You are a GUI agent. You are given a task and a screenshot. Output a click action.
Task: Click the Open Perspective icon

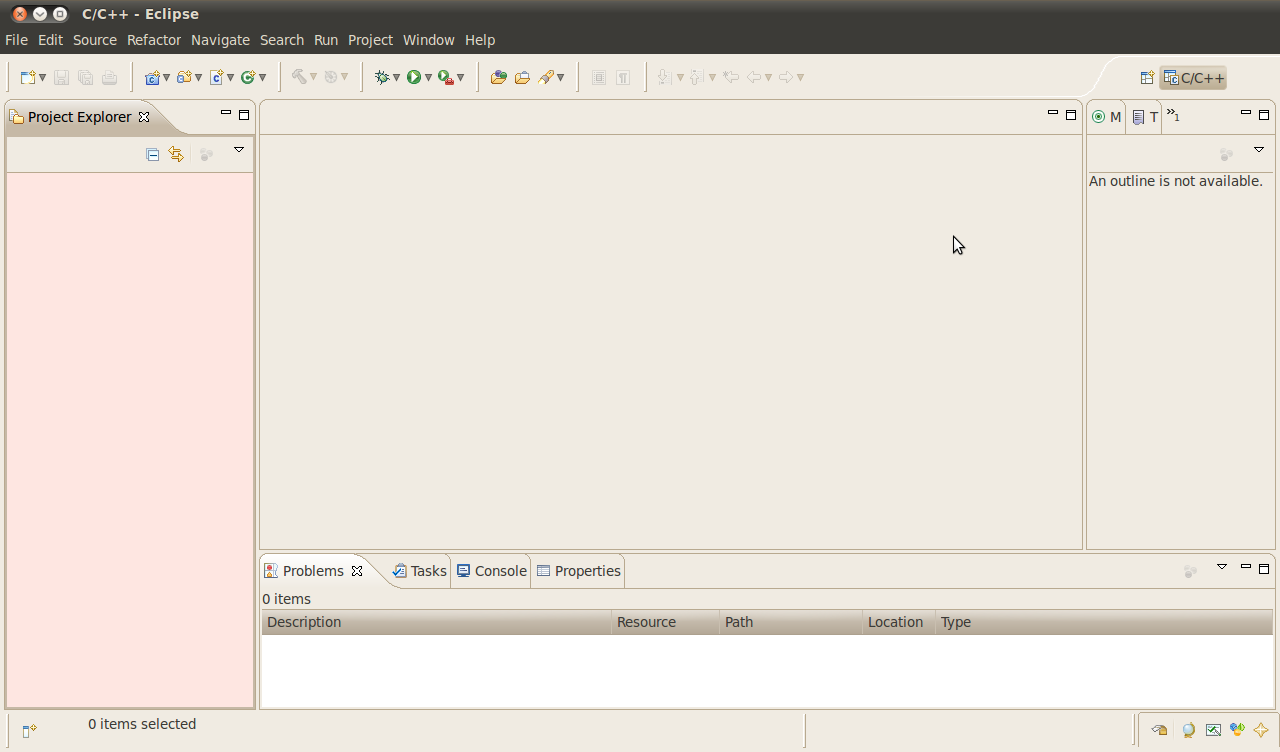(x=1147, y=78)
